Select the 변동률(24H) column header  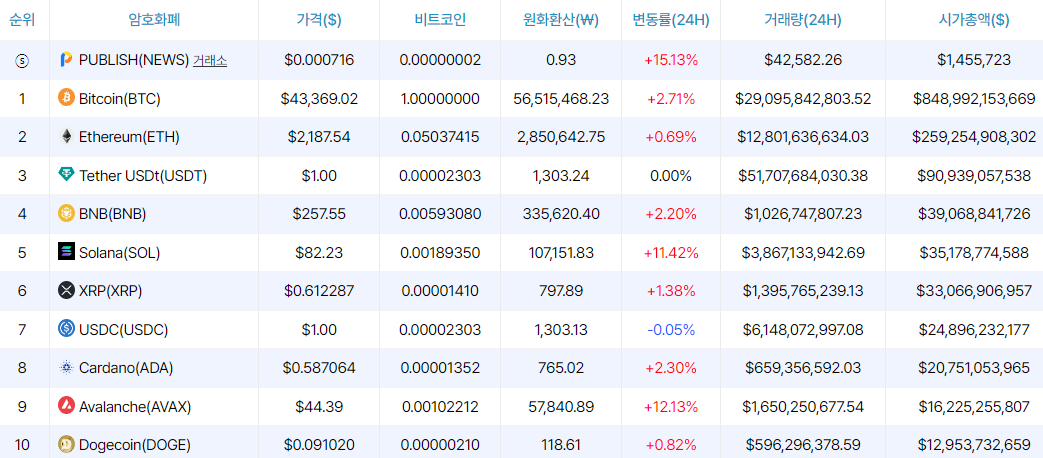(x=670, y=20)
